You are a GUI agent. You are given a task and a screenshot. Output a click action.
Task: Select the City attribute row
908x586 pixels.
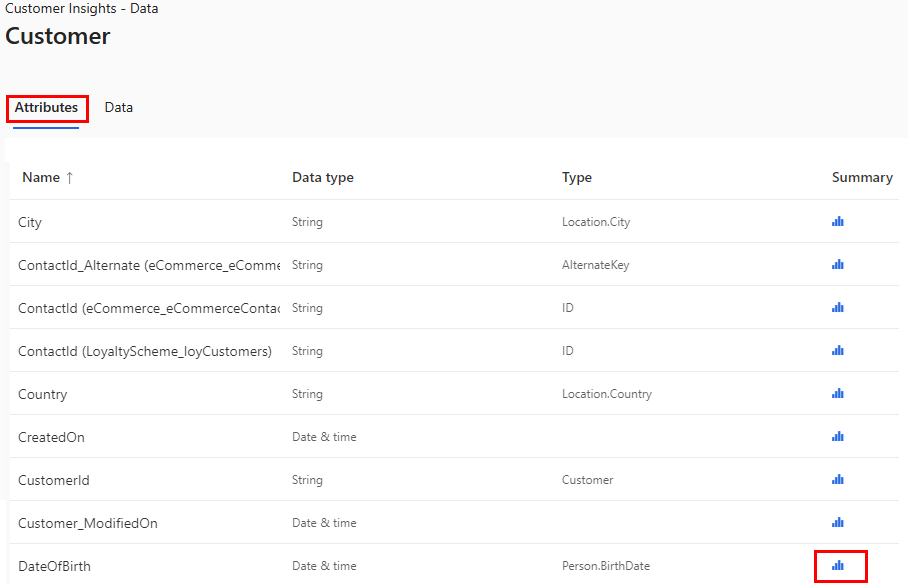pyautogui.click(x=30, y=221)
